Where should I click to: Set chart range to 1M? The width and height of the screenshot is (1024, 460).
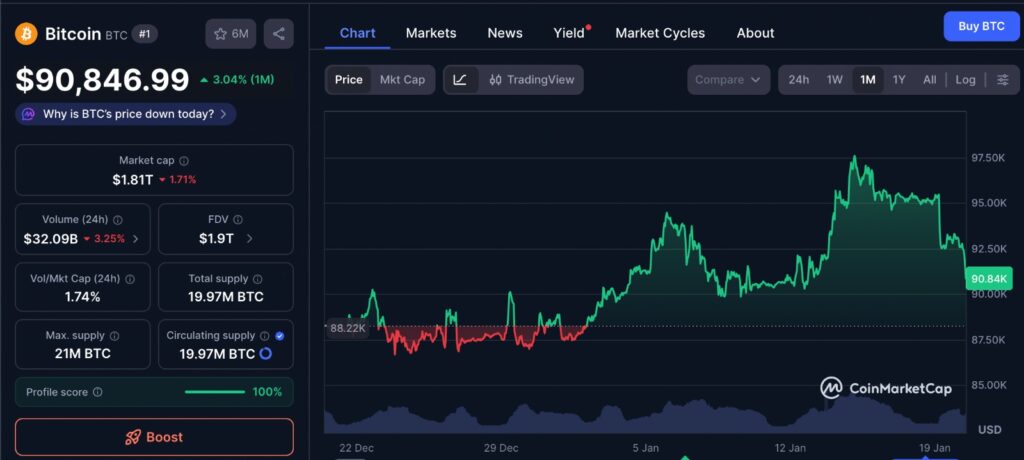click(868, 80)
